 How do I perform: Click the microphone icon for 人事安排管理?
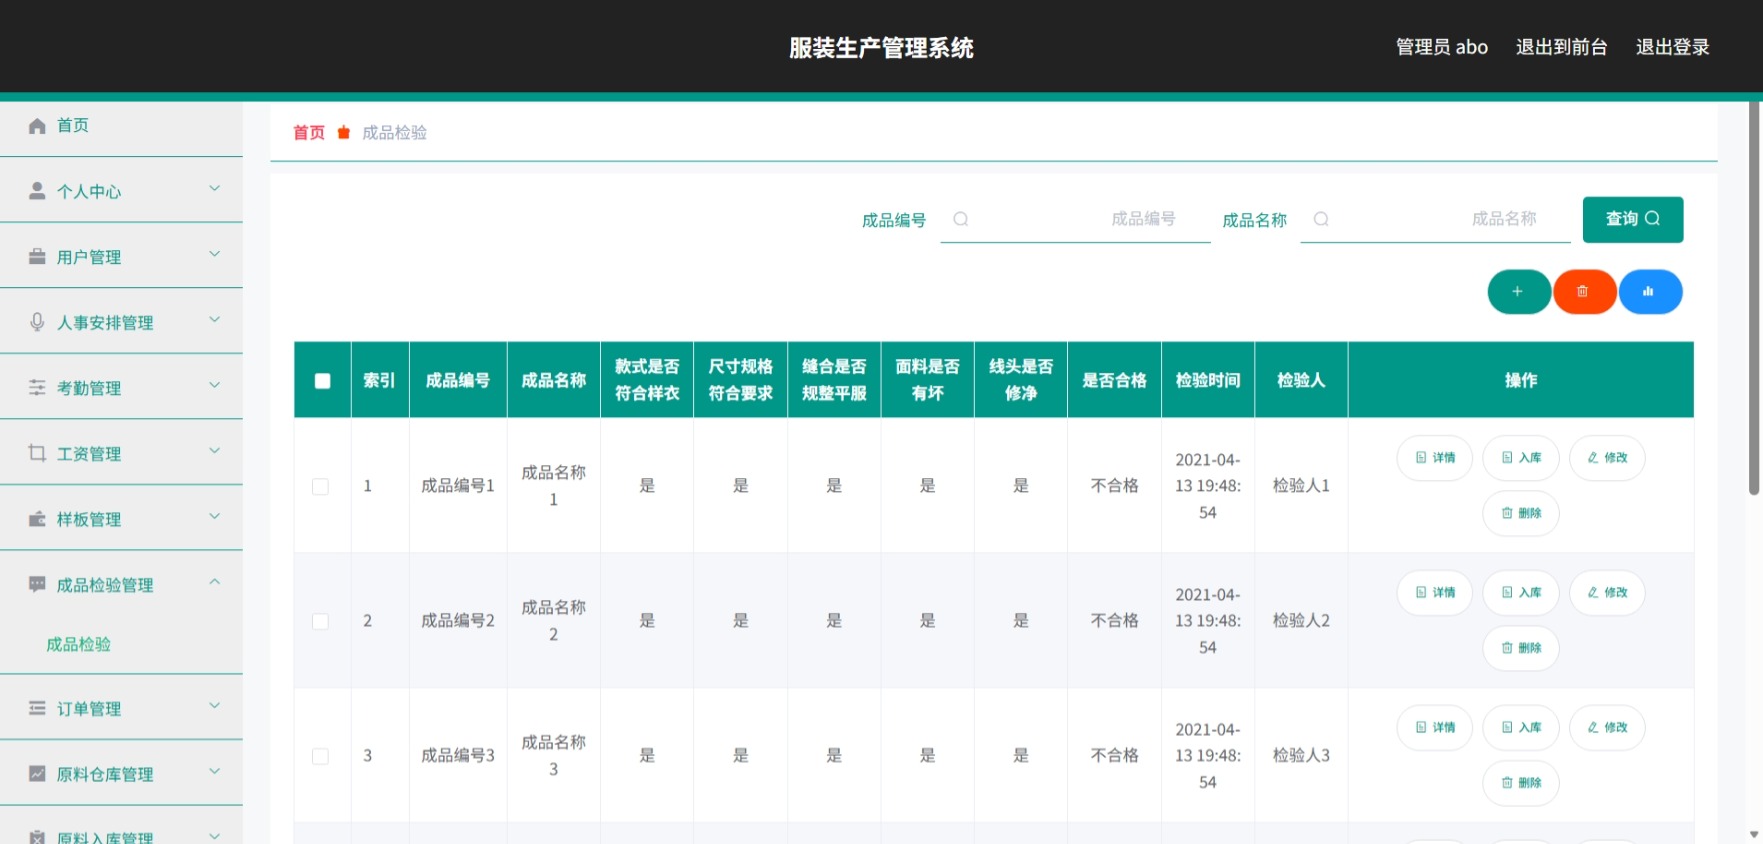click(x=37, y=322)
